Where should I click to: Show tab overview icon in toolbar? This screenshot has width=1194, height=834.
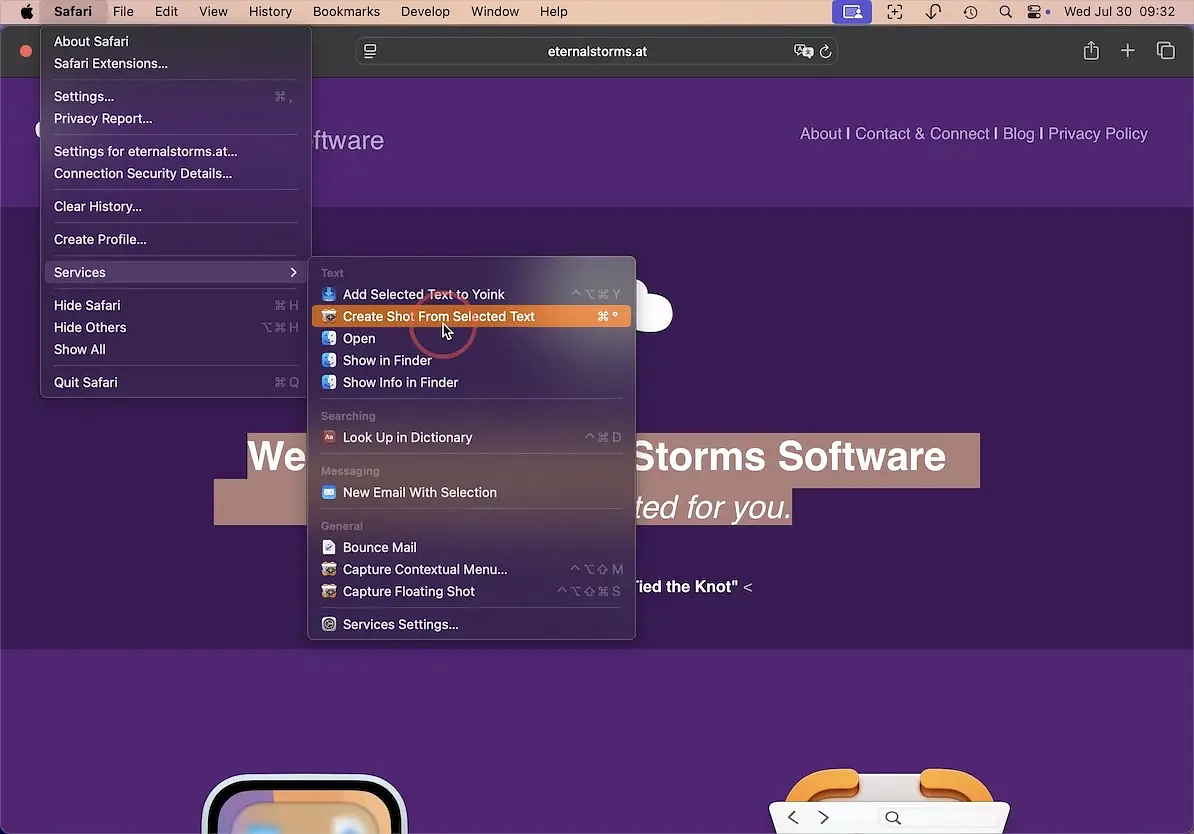tap(1165, 51)
